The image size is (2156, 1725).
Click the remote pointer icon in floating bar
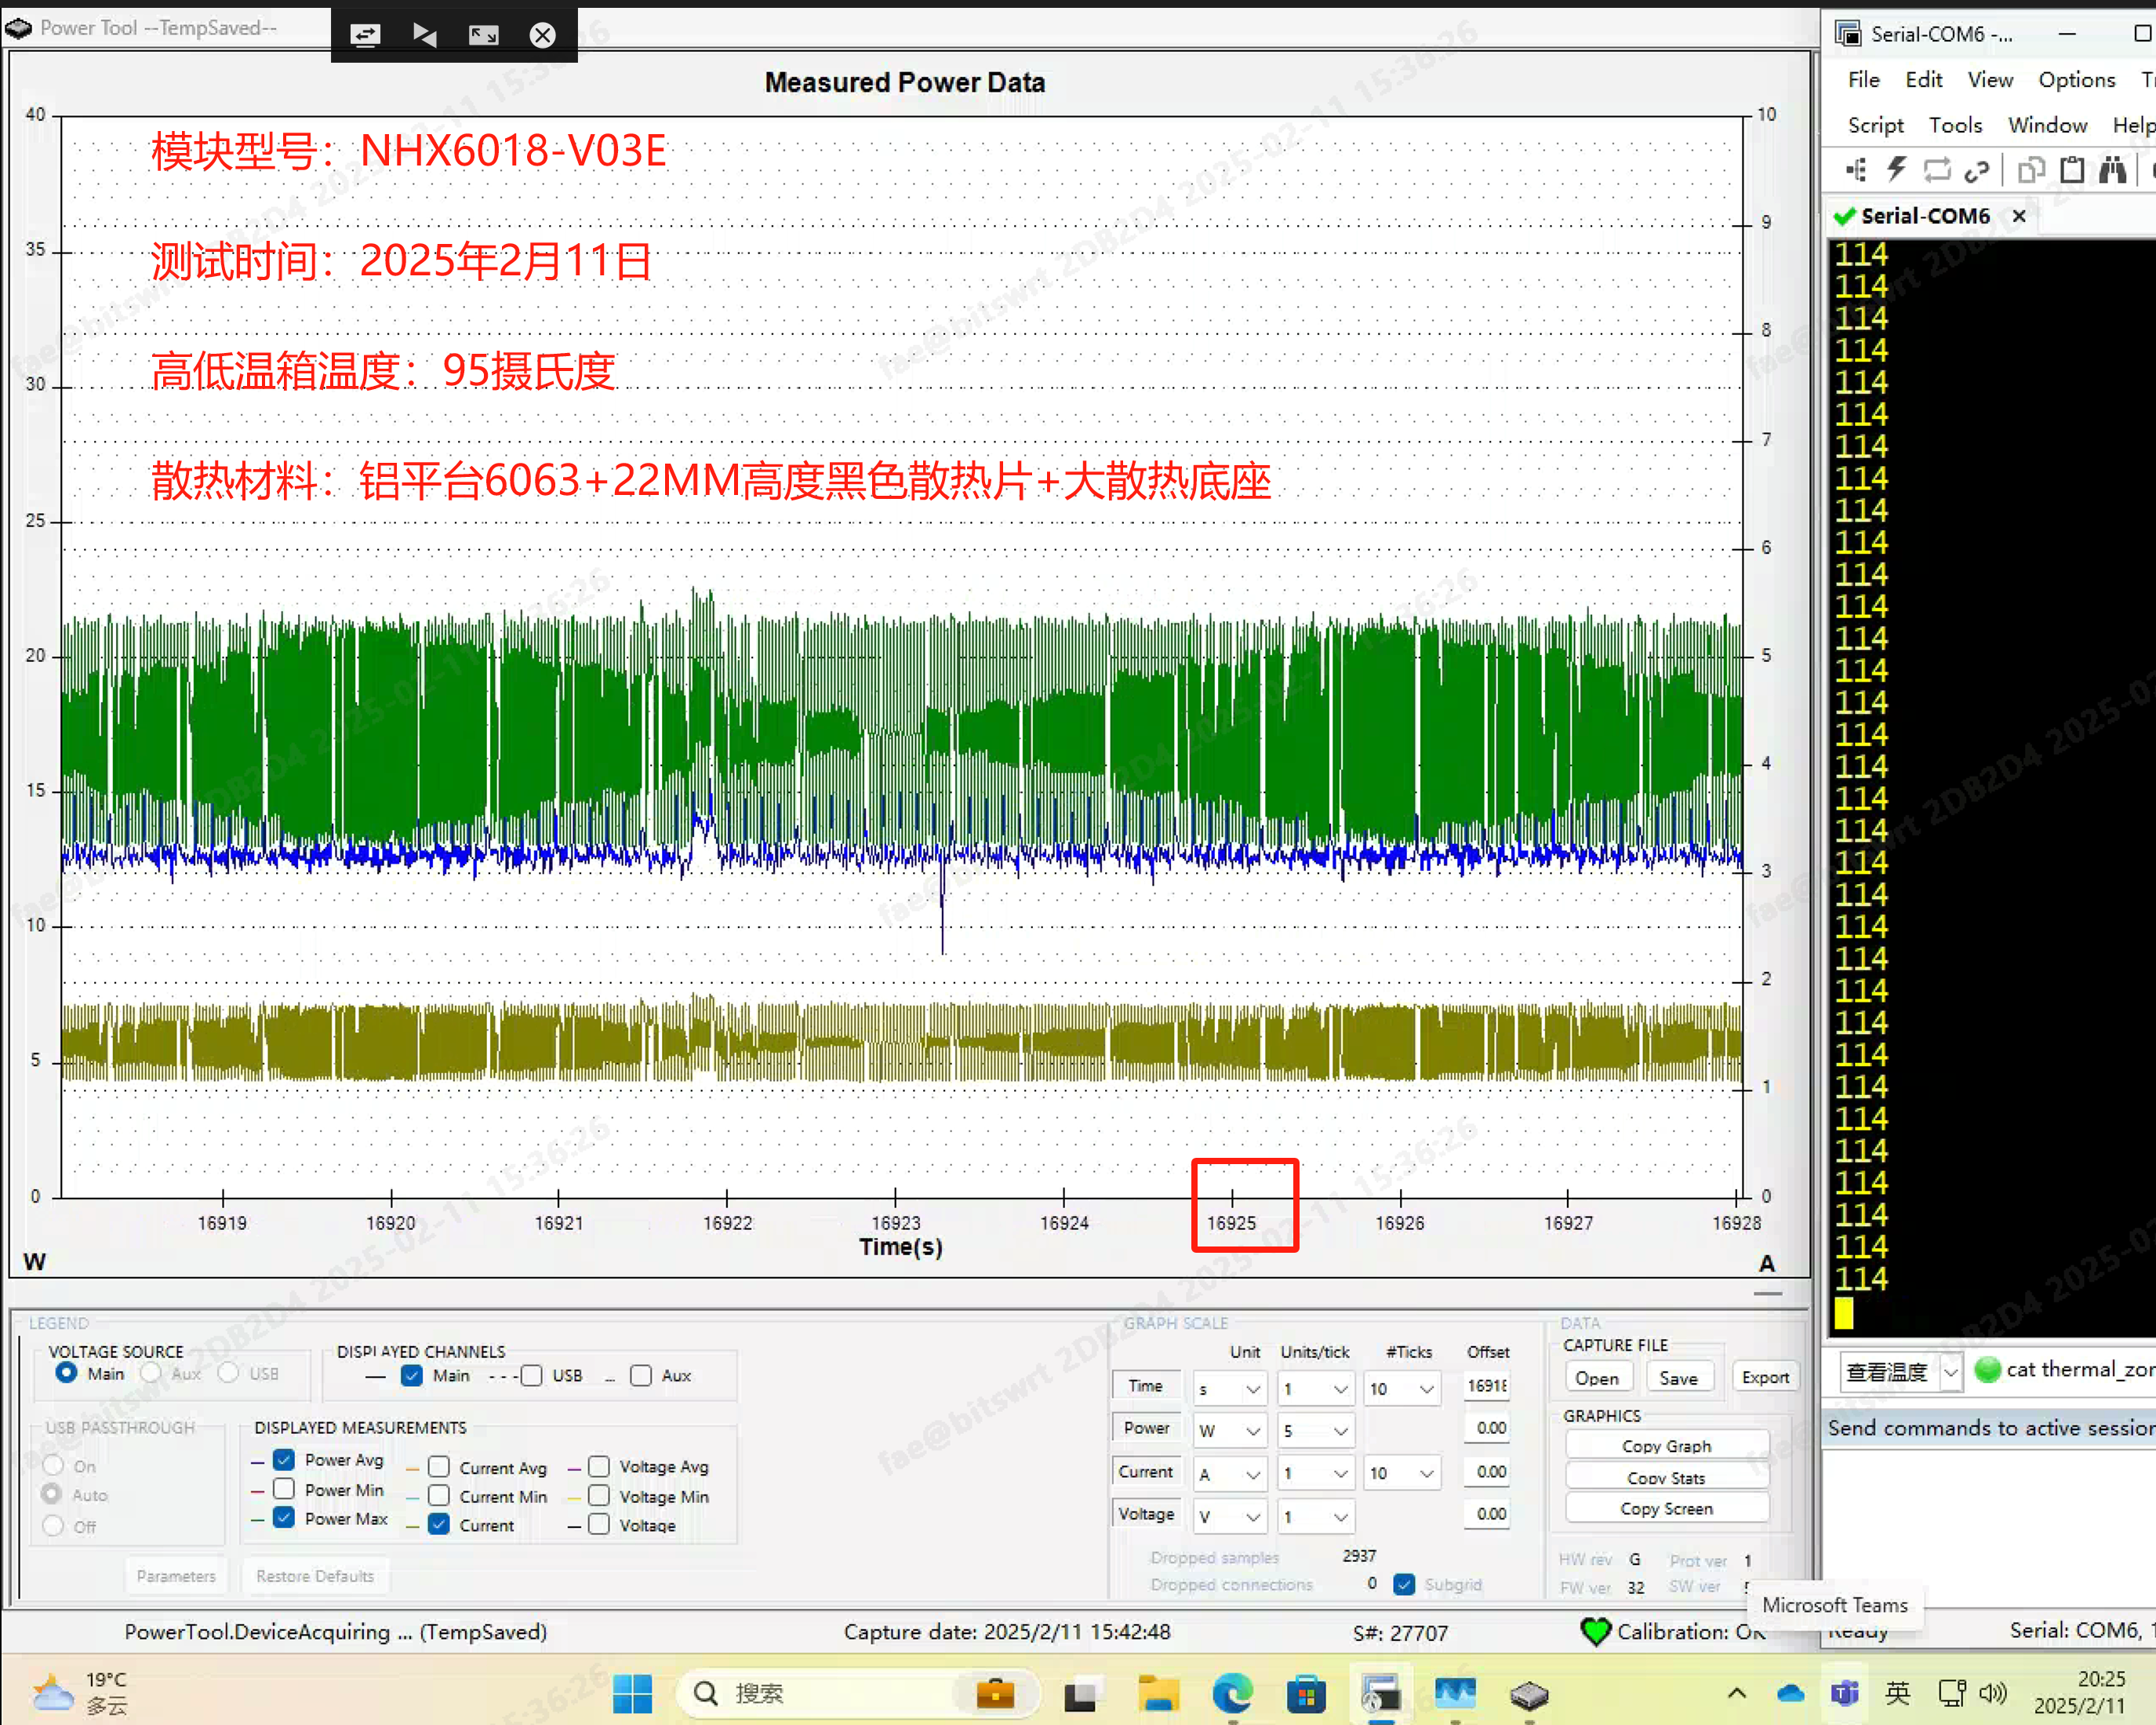[x=424, y=36]
